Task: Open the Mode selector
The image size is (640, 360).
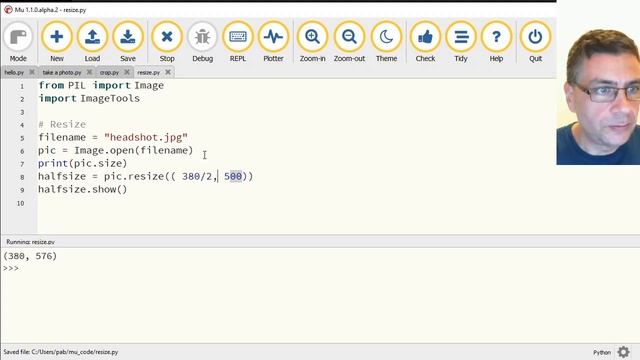Action: click(x=18, y=42)
